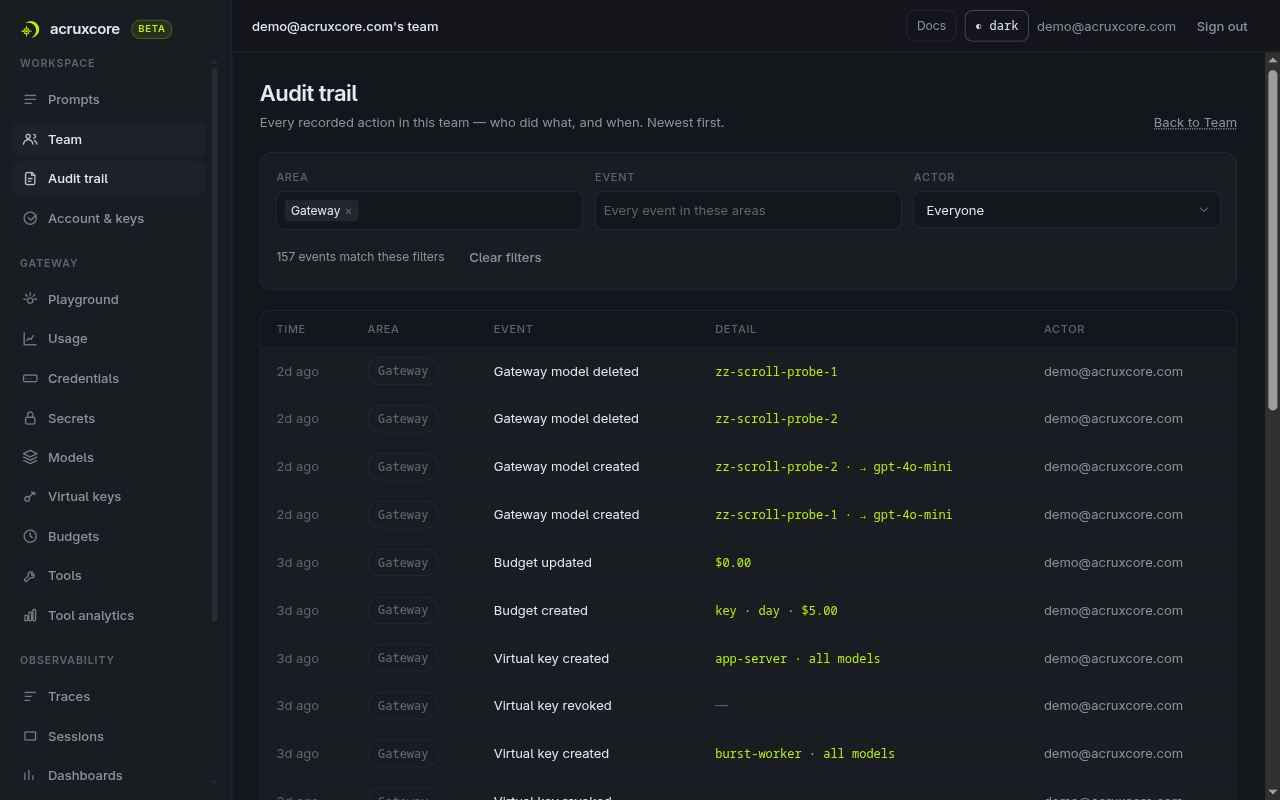
Task: Open Traces under Observability
Action: tap(109, 697)
